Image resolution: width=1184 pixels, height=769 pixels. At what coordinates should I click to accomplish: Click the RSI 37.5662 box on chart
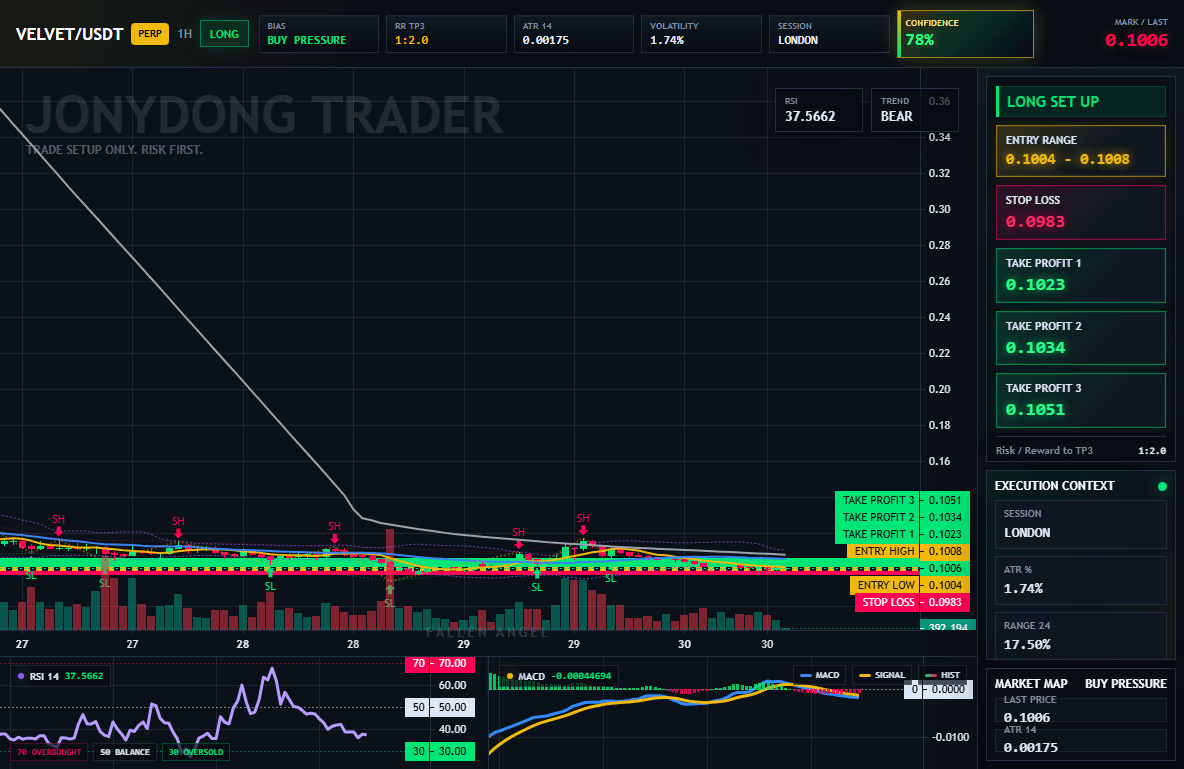pyautogui.click(x=819, y=110)
